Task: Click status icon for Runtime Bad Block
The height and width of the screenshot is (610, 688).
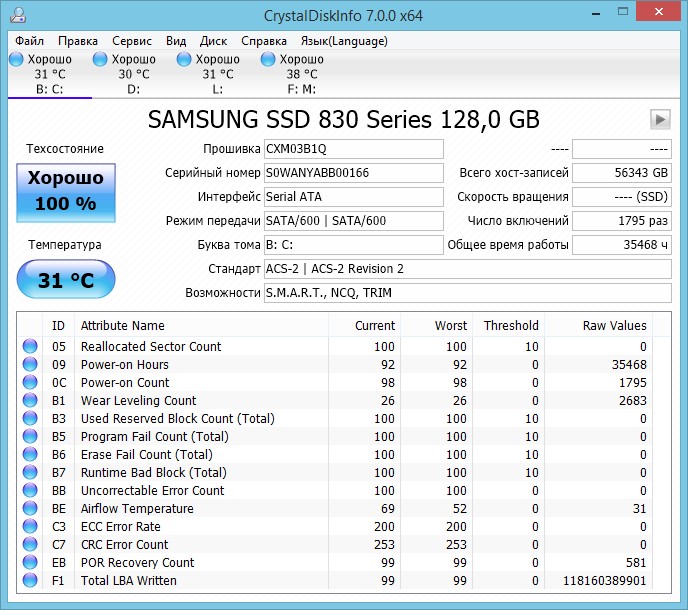Action: pyautogui.click(x=30, y=472)
